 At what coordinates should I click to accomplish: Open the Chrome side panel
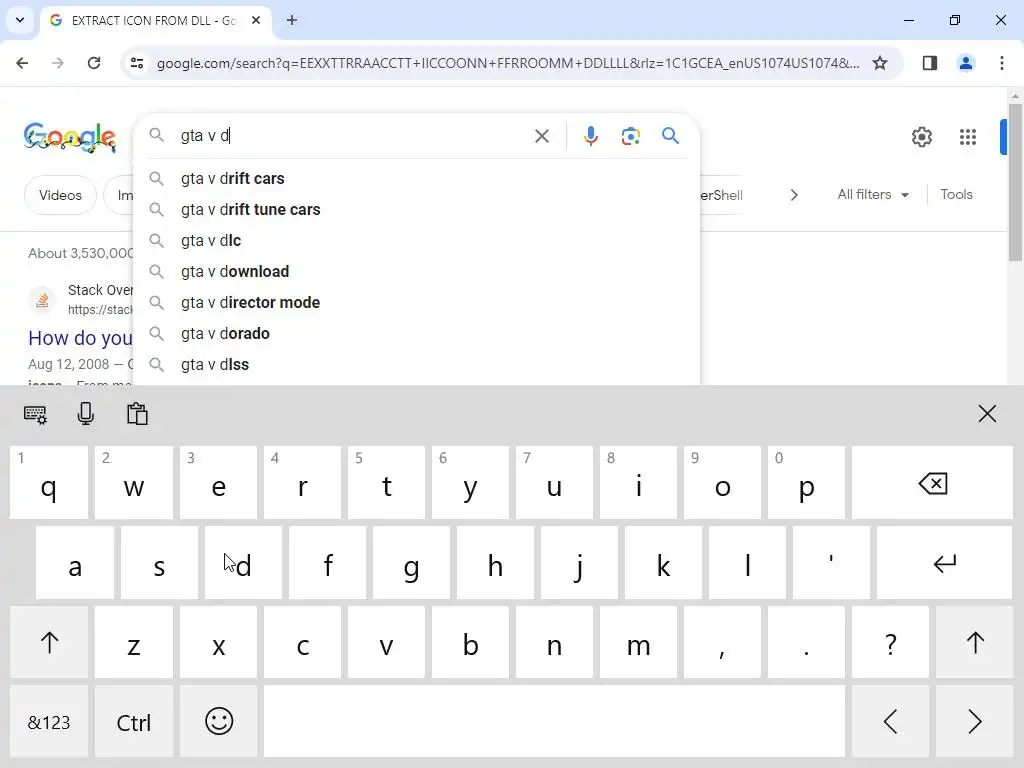pyautogui.click(x=929, y=63)
